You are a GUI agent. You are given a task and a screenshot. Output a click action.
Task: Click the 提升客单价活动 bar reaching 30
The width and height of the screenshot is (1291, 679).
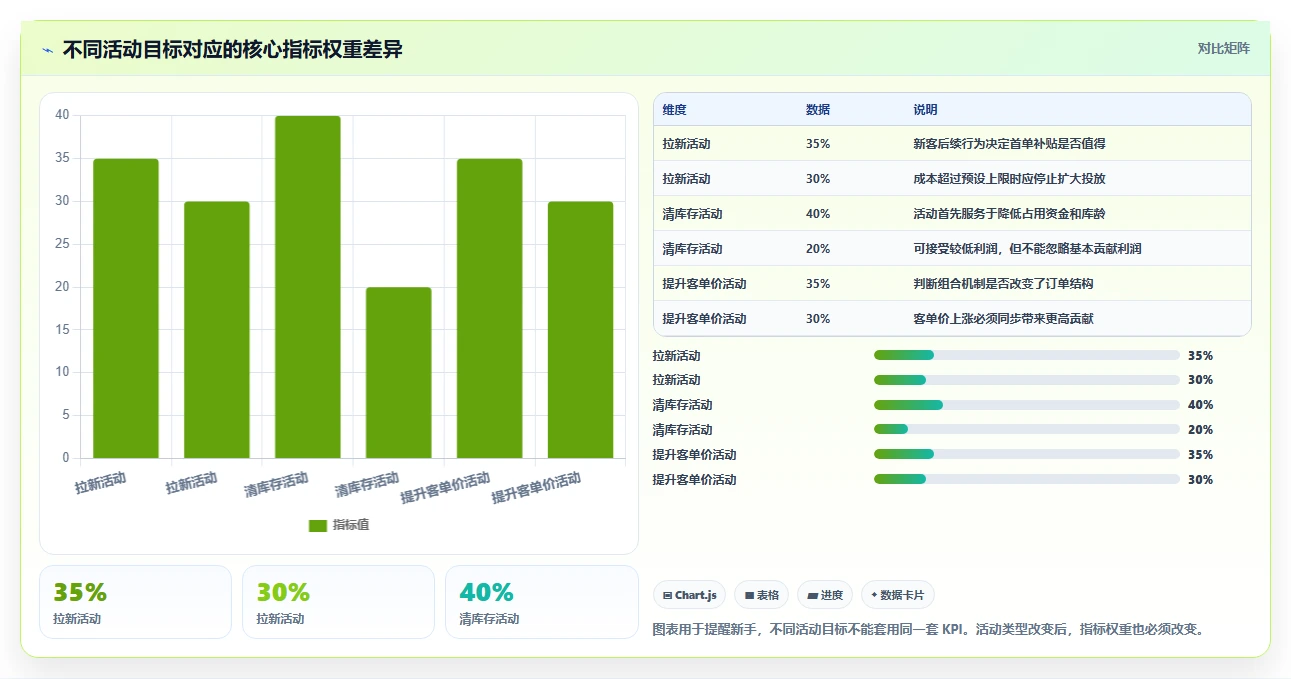click(x=581, y=330)
